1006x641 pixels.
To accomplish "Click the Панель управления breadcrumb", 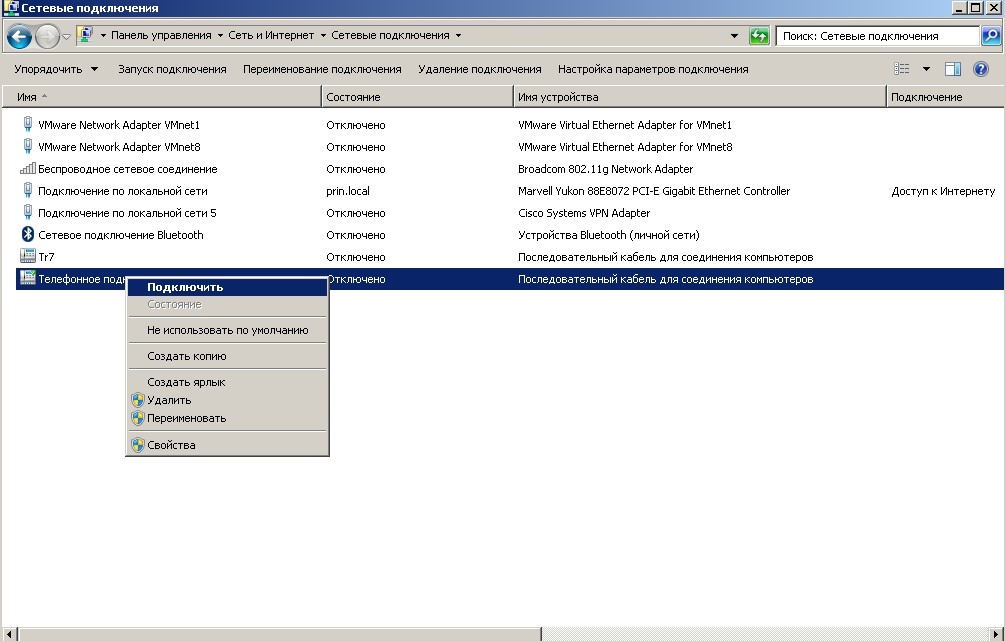I will coord(161,35).
